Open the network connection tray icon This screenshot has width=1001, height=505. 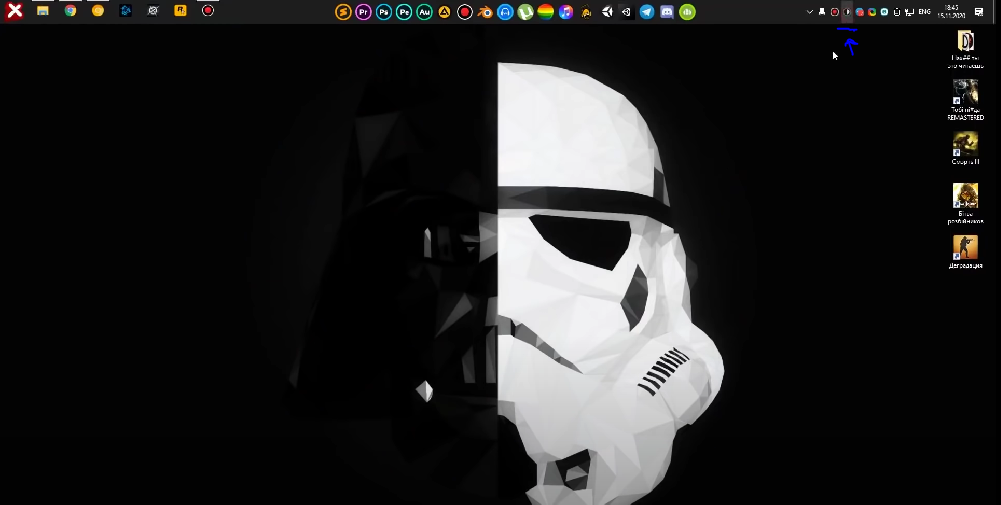pyautogui.click(x=910, y=12)
